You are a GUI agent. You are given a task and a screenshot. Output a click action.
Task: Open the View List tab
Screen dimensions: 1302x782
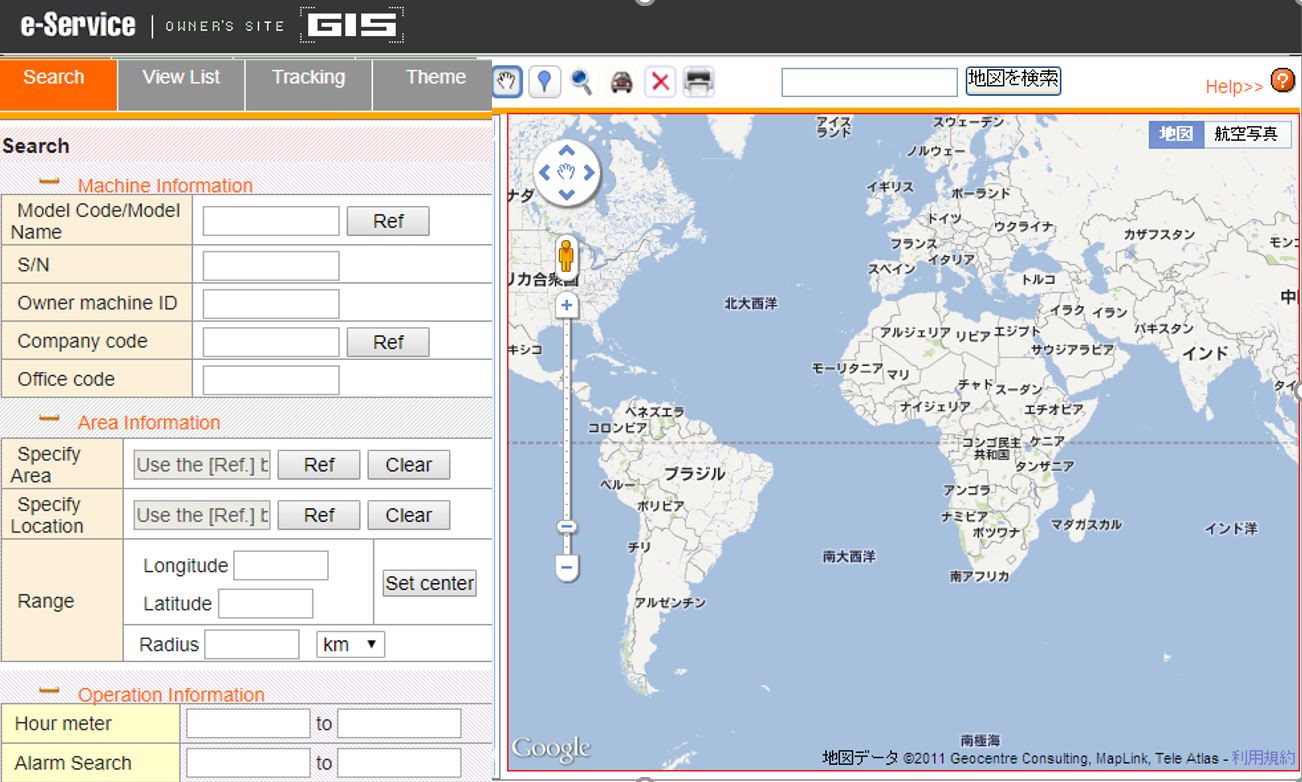tap(180, 76)
